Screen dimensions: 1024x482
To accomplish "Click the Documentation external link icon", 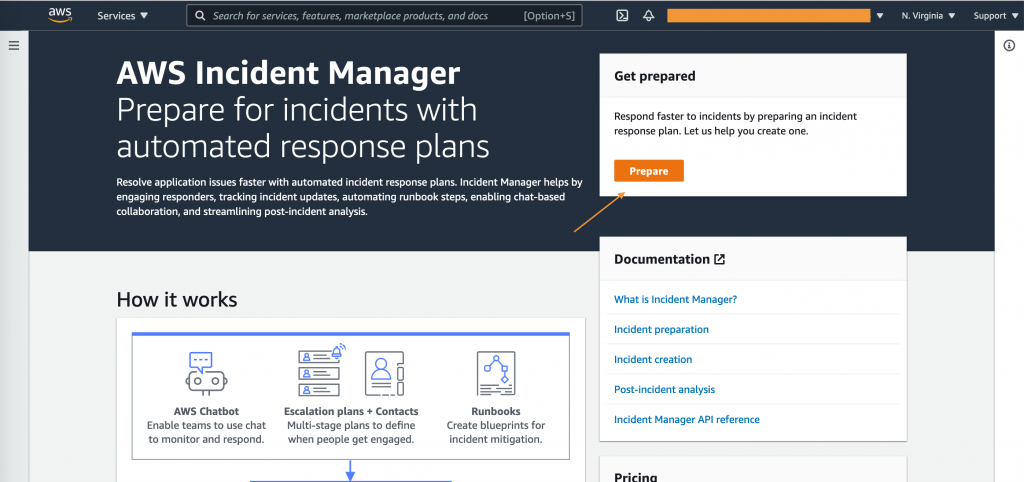I will pyautogui.click(x=719, y=259).
